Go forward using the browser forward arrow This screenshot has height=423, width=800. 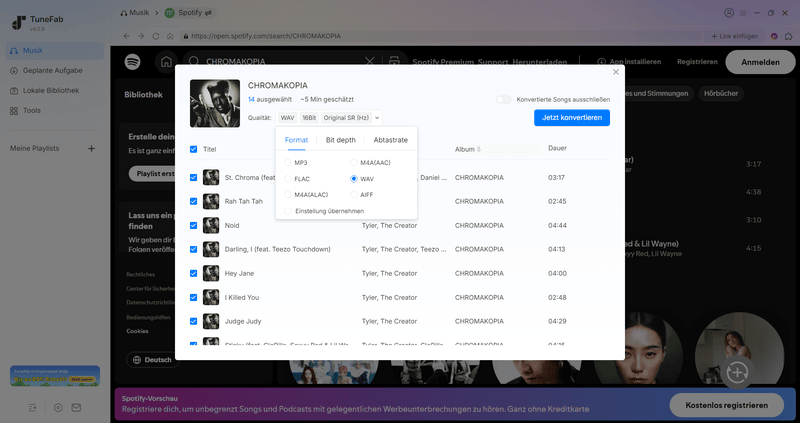(x=141, y=36)
